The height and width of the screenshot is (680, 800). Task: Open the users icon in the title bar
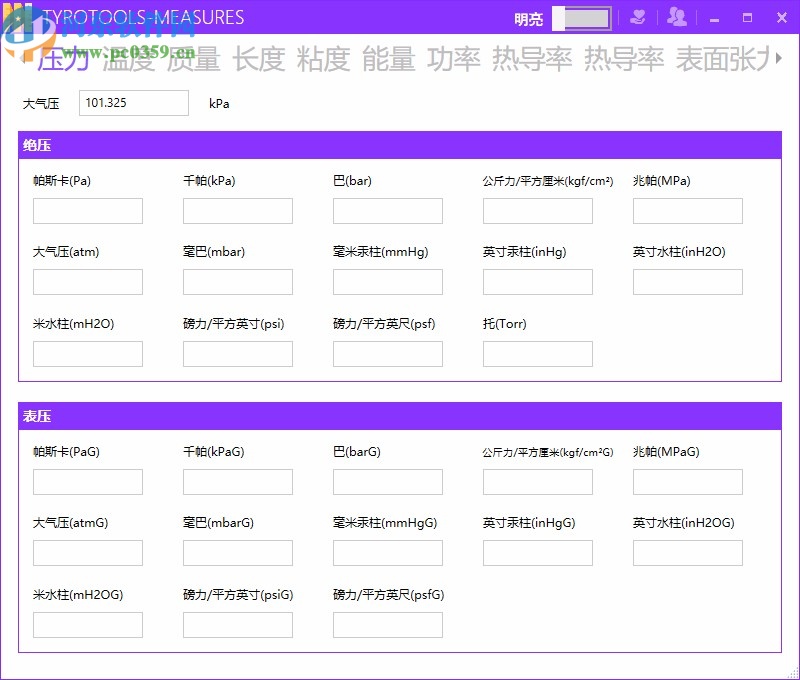[x=676, y=17]
